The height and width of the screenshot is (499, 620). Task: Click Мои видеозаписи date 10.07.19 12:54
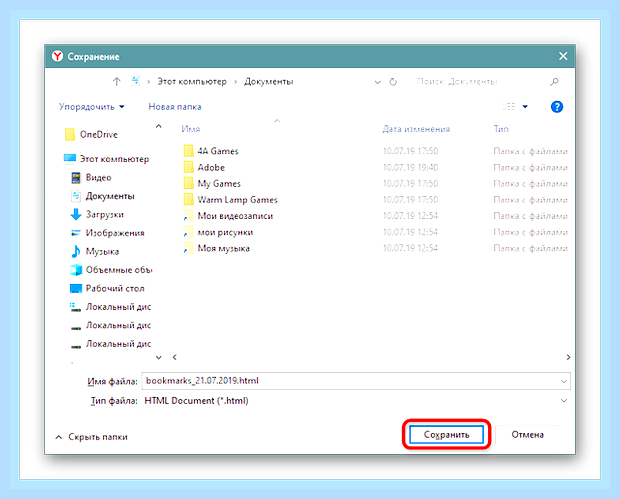tap(410, 216)
